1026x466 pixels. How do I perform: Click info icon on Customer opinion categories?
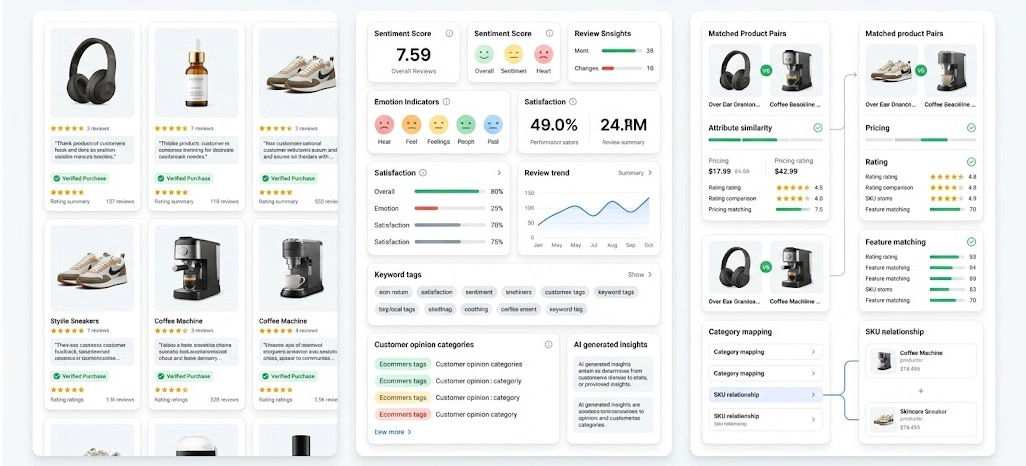click(x=548, y=344)
